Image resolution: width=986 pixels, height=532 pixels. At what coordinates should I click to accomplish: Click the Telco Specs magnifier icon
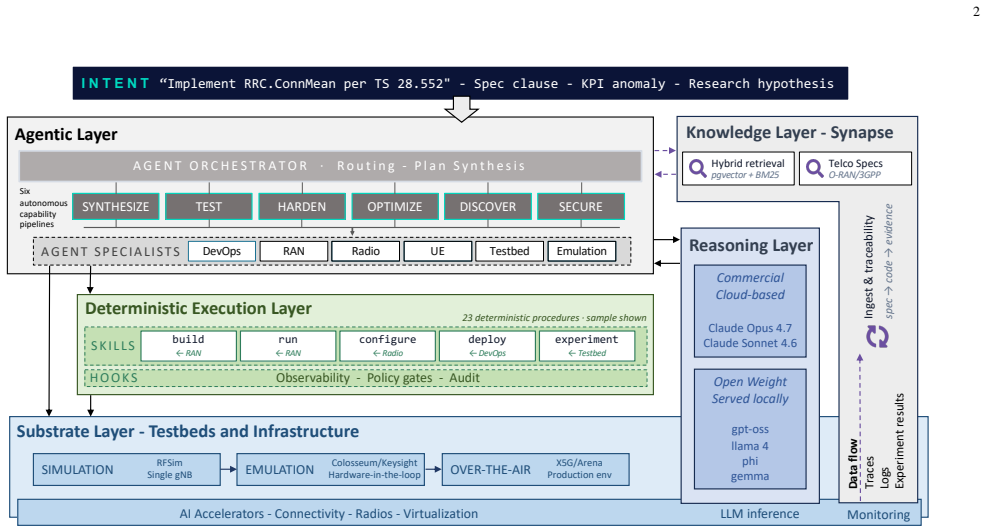(x=814, y=168)
